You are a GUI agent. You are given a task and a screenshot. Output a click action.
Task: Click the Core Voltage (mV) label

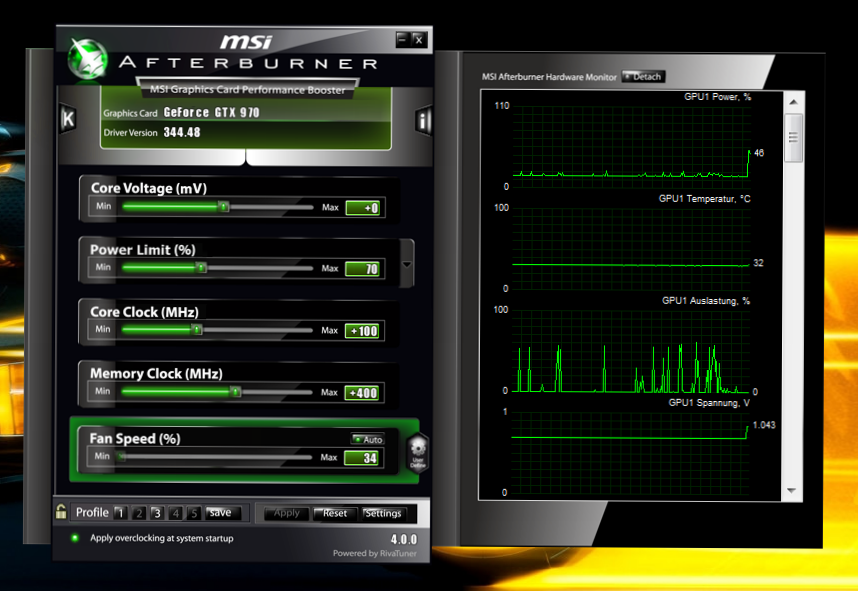pos(149,188)
